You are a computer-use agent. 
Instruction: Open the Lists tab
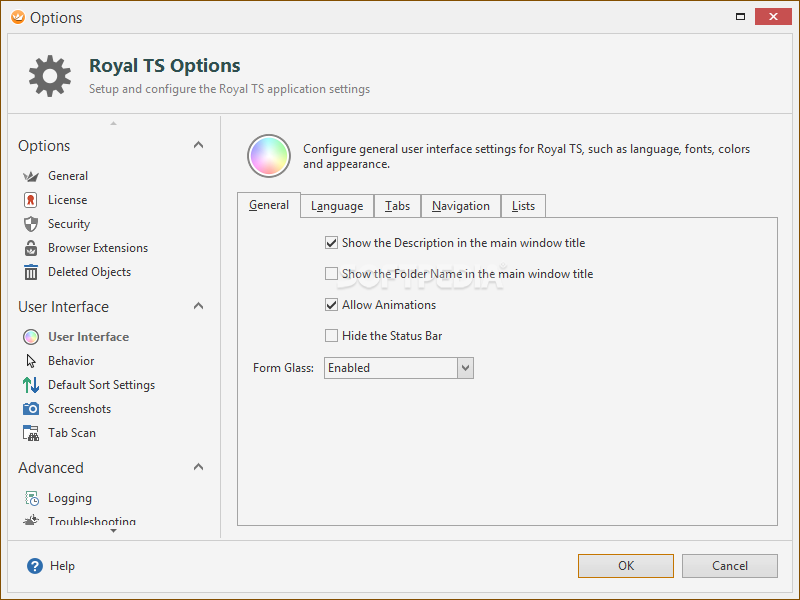point(523,206)
